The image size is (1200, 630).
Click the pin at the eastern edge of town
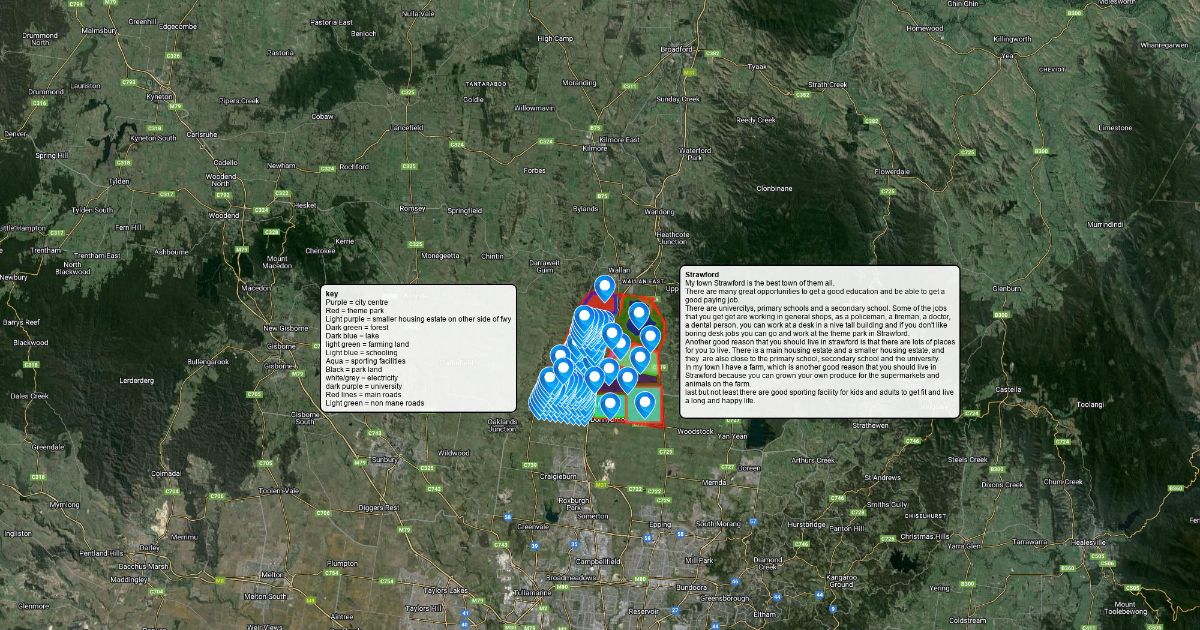(x=650, y=337)
